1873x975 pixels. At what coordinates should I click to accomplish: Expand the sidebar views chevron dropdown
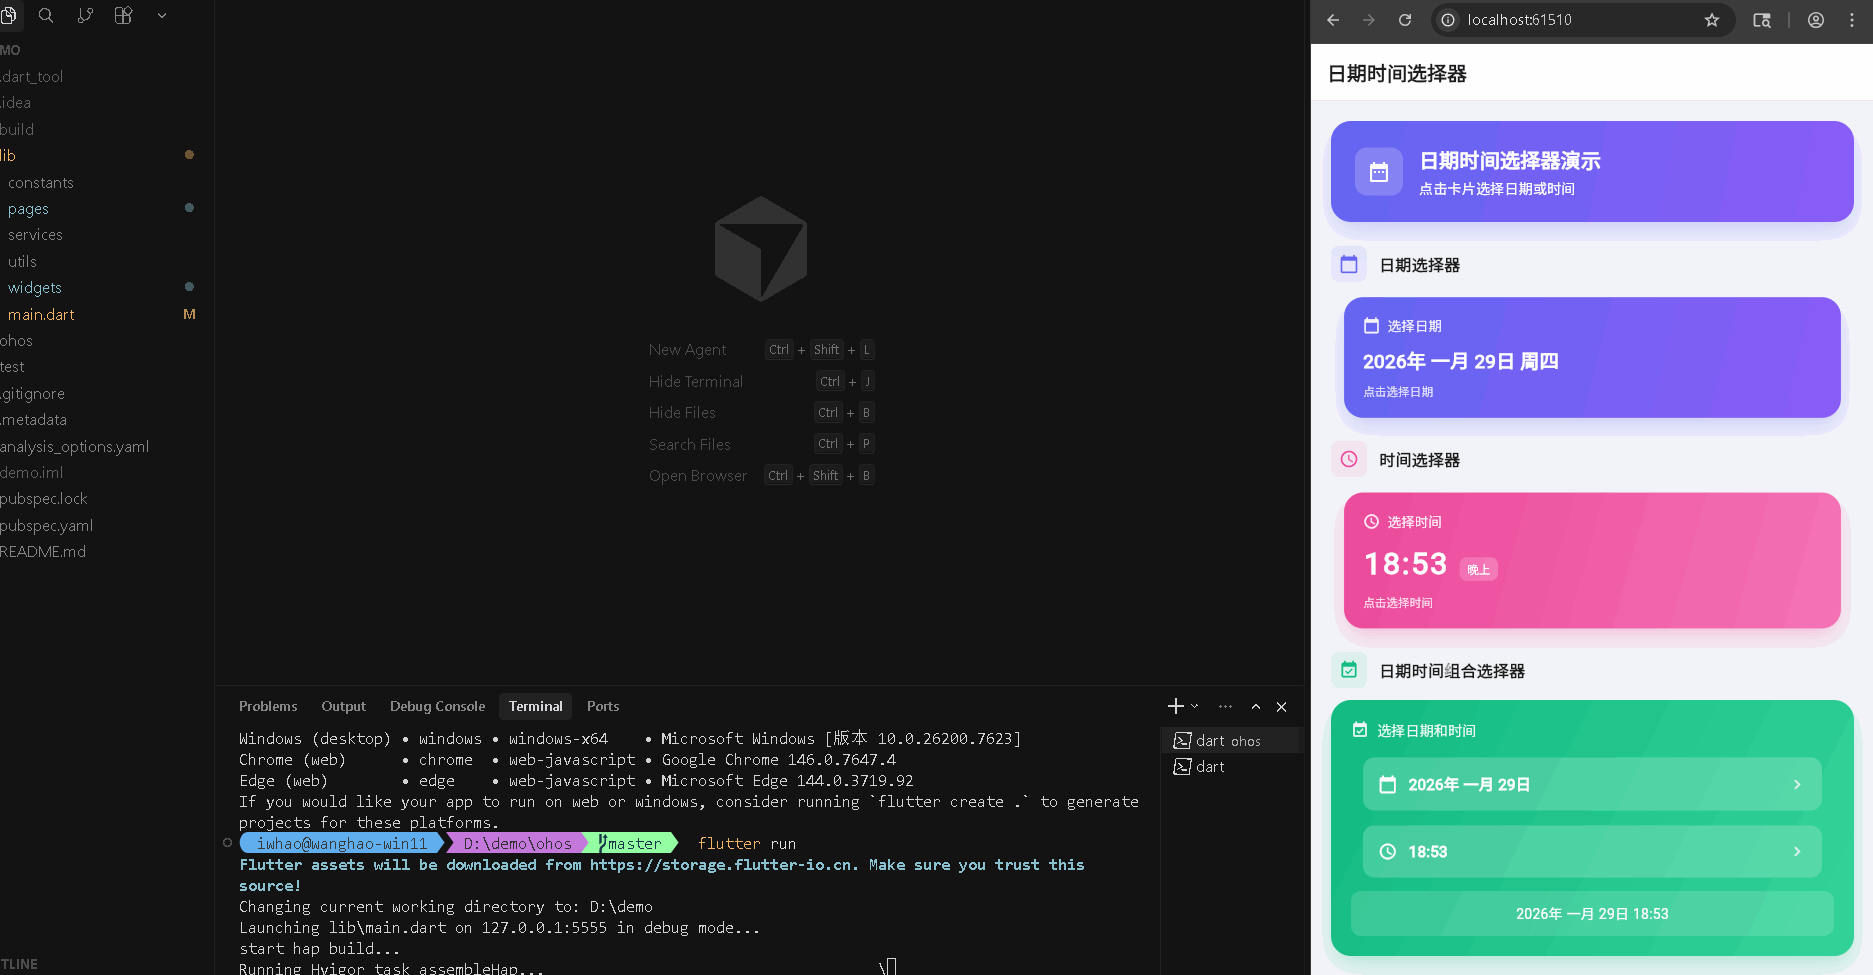click(162, 16)
